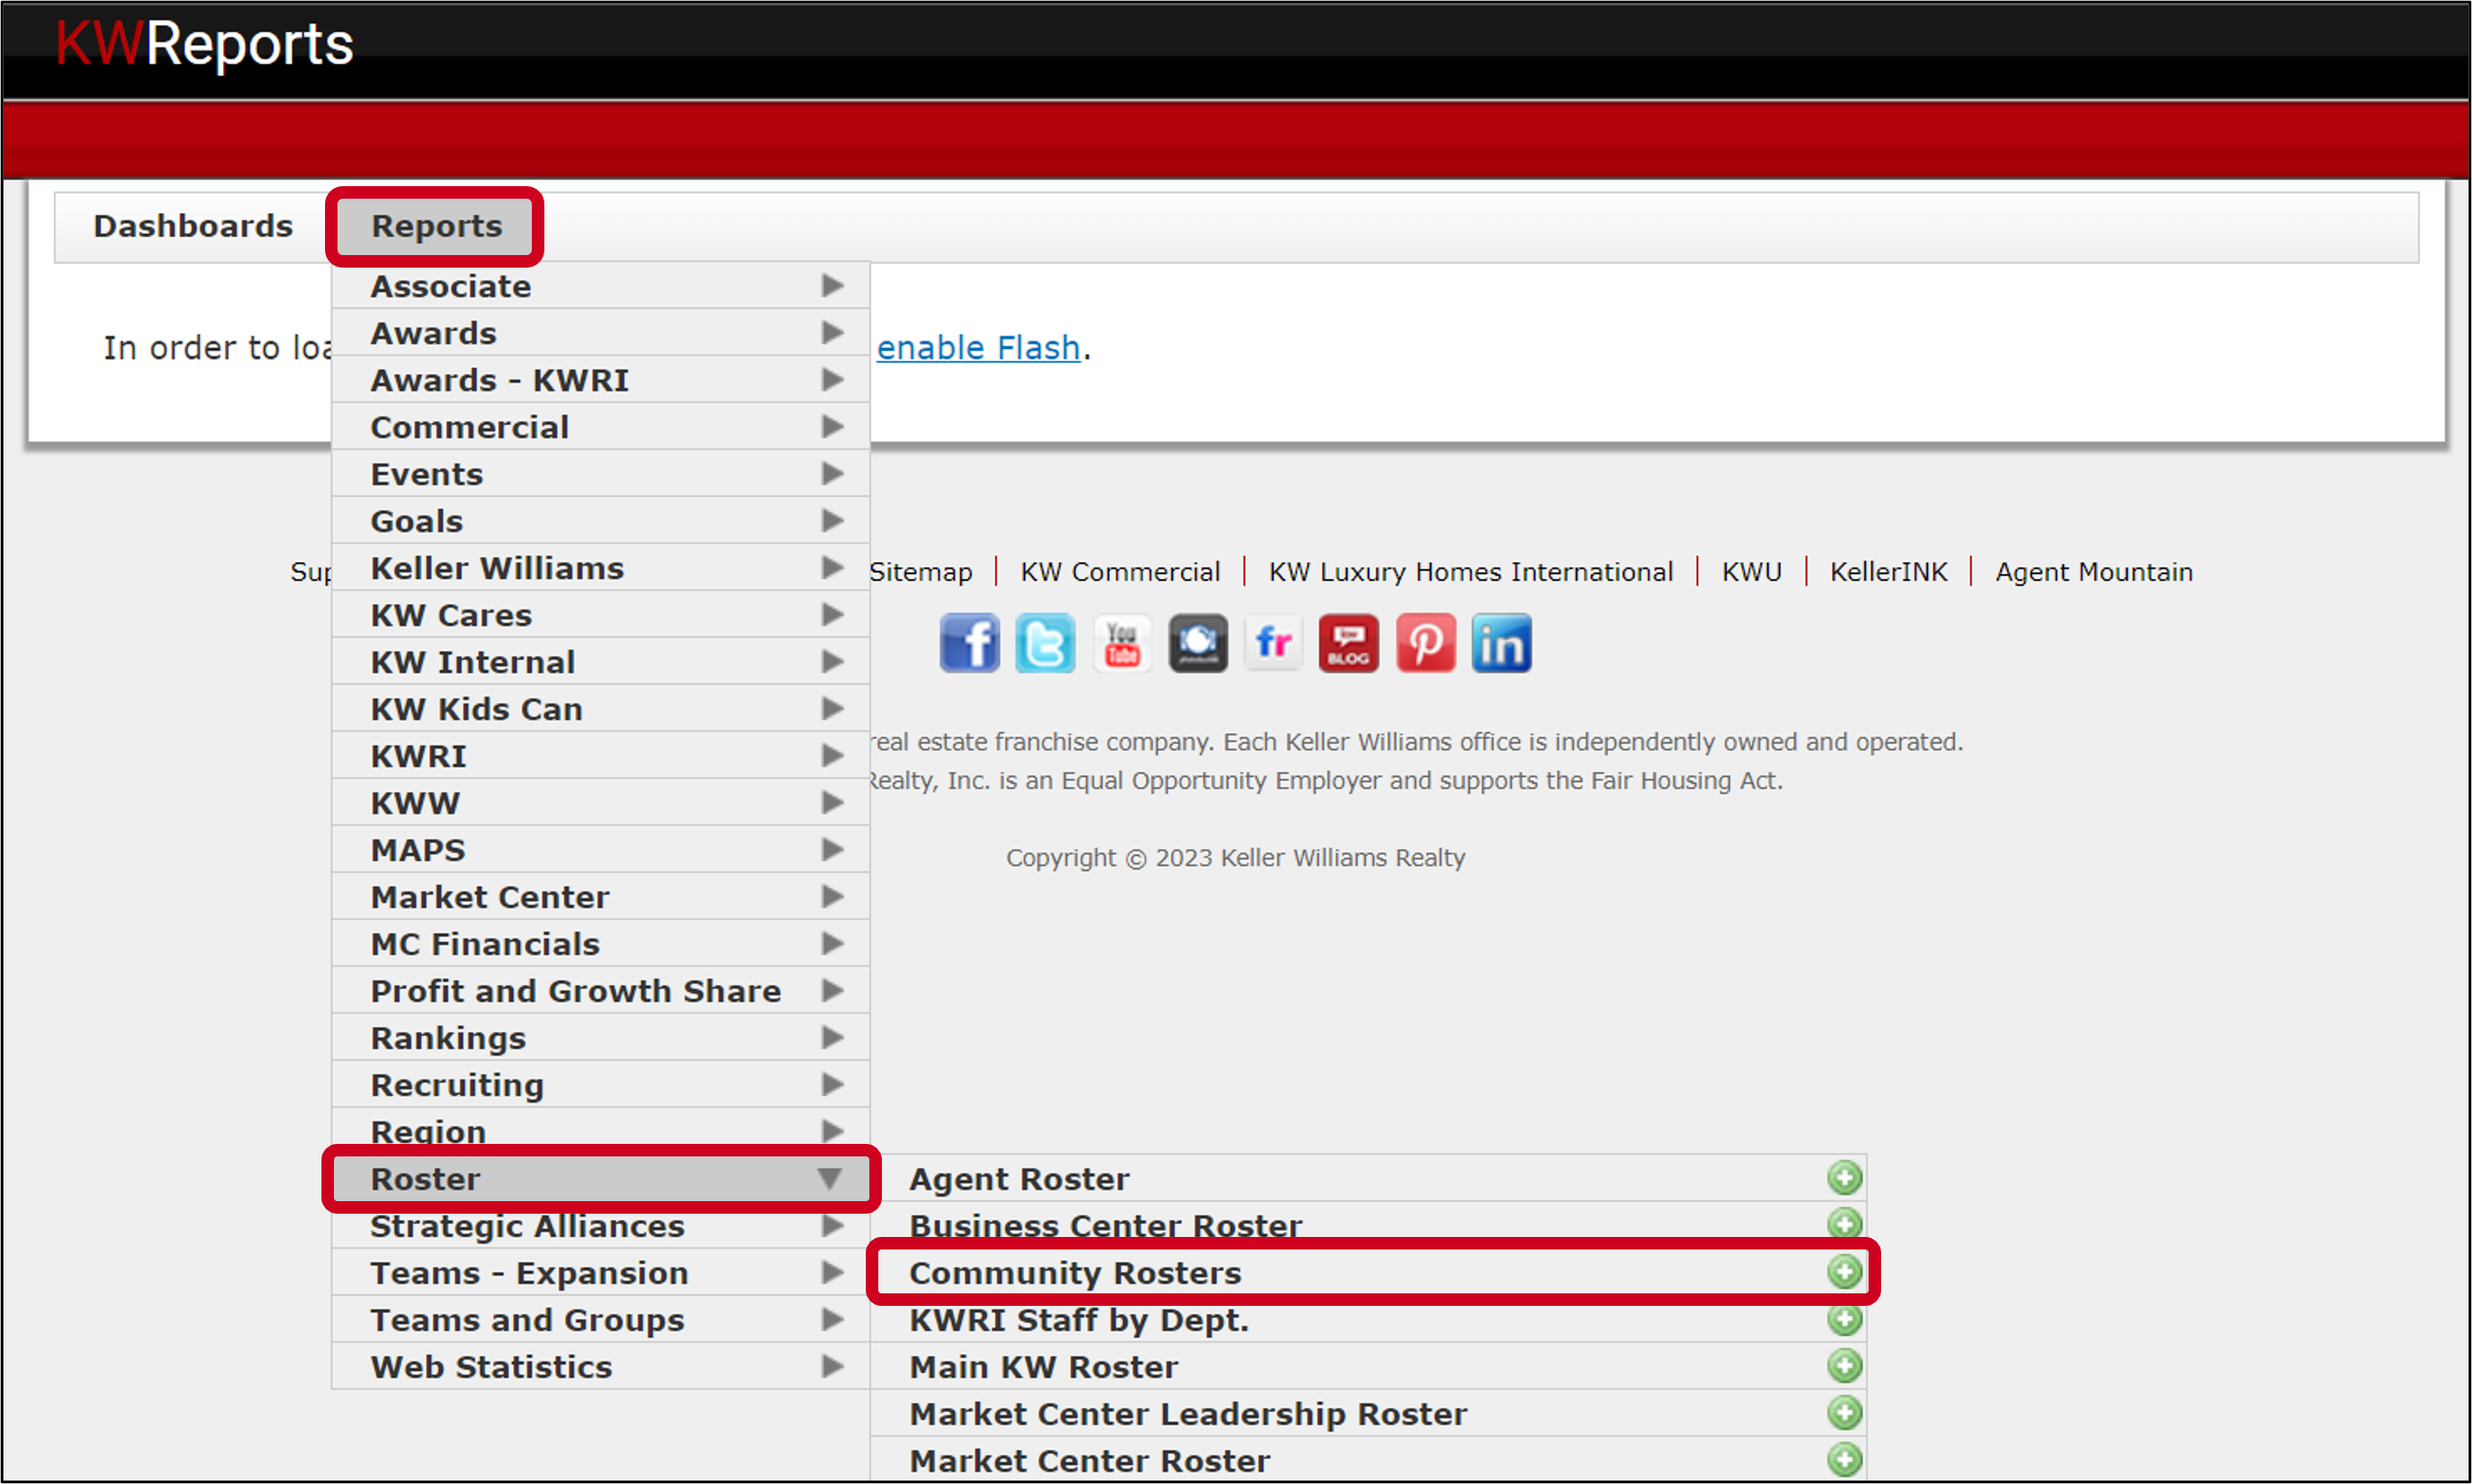2472x1484 pixels.
Task: Open the red Blog icon
Action: [1349, 643]
